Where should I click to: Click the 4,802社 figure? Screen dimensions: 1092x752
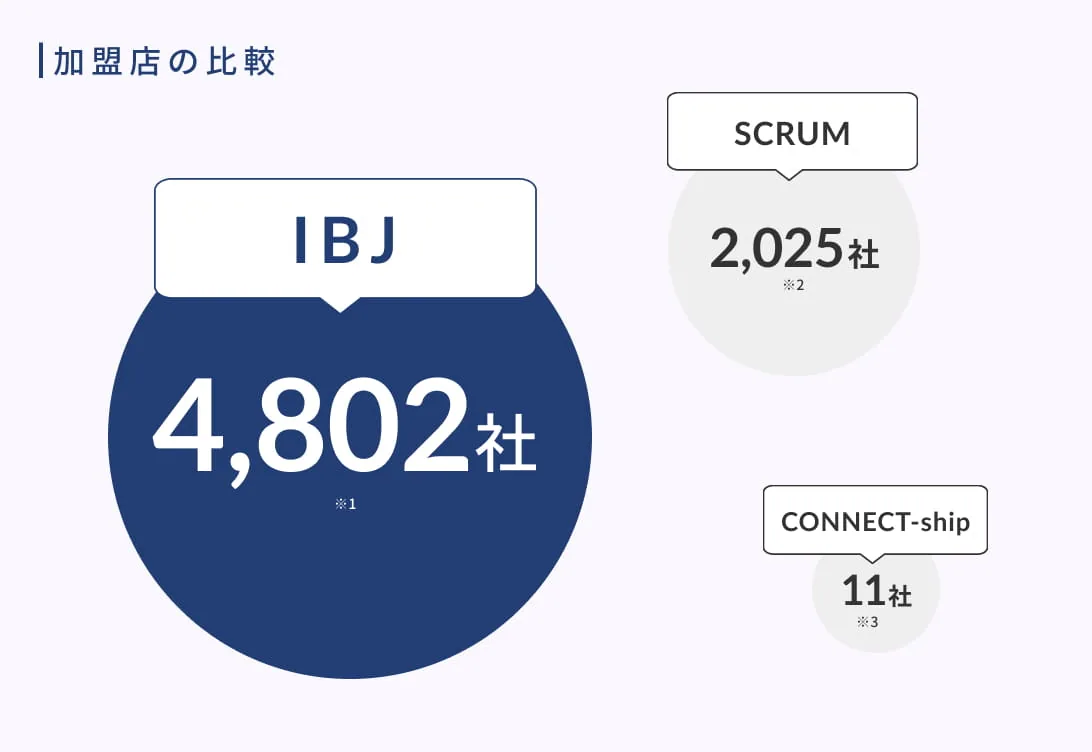tap(344, 432)
